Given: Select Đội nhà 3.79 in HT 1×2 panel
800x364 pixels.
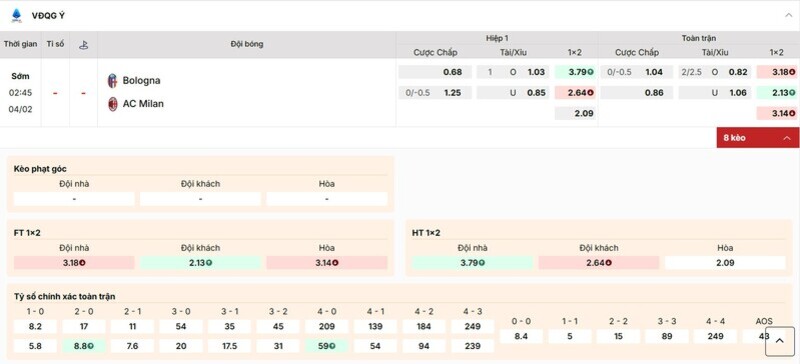Looking at the screenshot, I should point(472,263).
